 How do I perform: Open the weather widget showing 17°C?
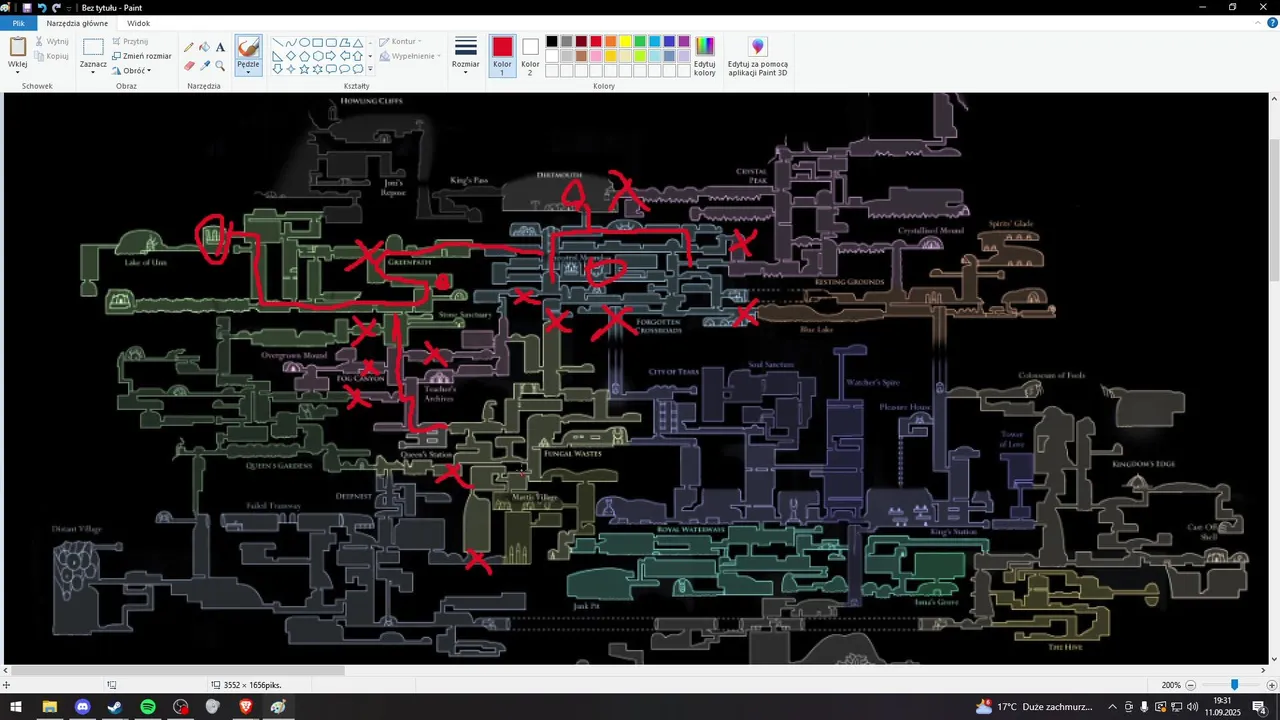(x=1035, y=707)
